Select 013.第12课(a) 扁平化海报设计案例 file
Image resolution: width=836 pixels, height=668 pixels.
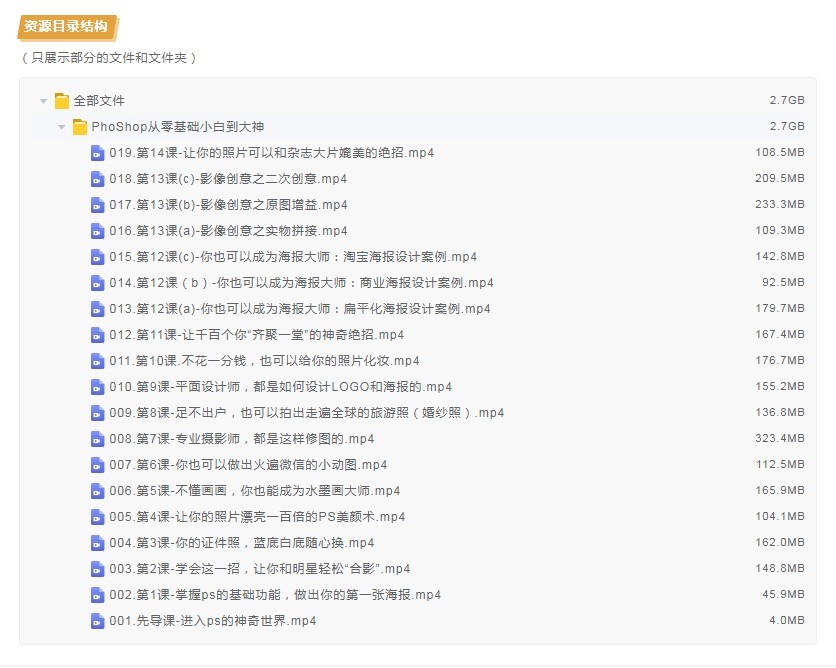tap(300, 309)
